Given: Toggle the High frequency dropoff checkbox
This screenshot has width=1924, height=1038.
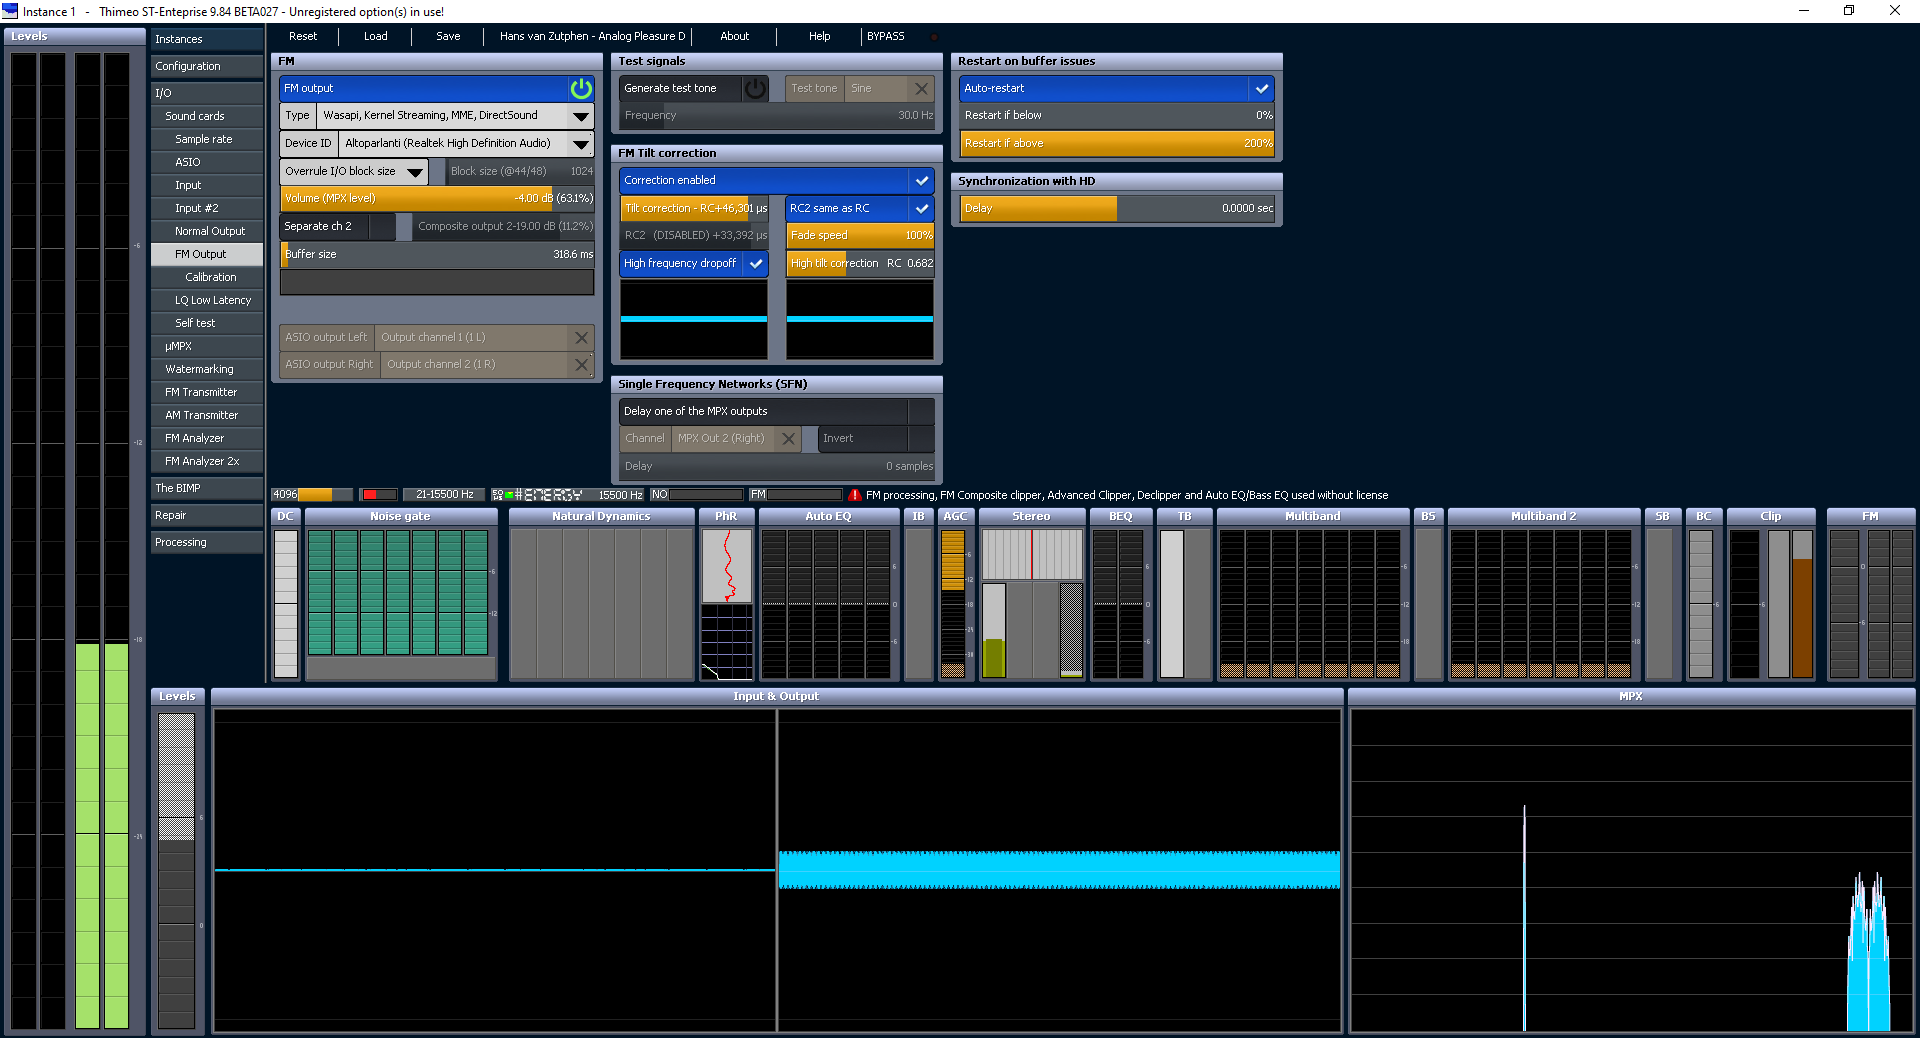Looking at the screenshot, I should (755, 264).
